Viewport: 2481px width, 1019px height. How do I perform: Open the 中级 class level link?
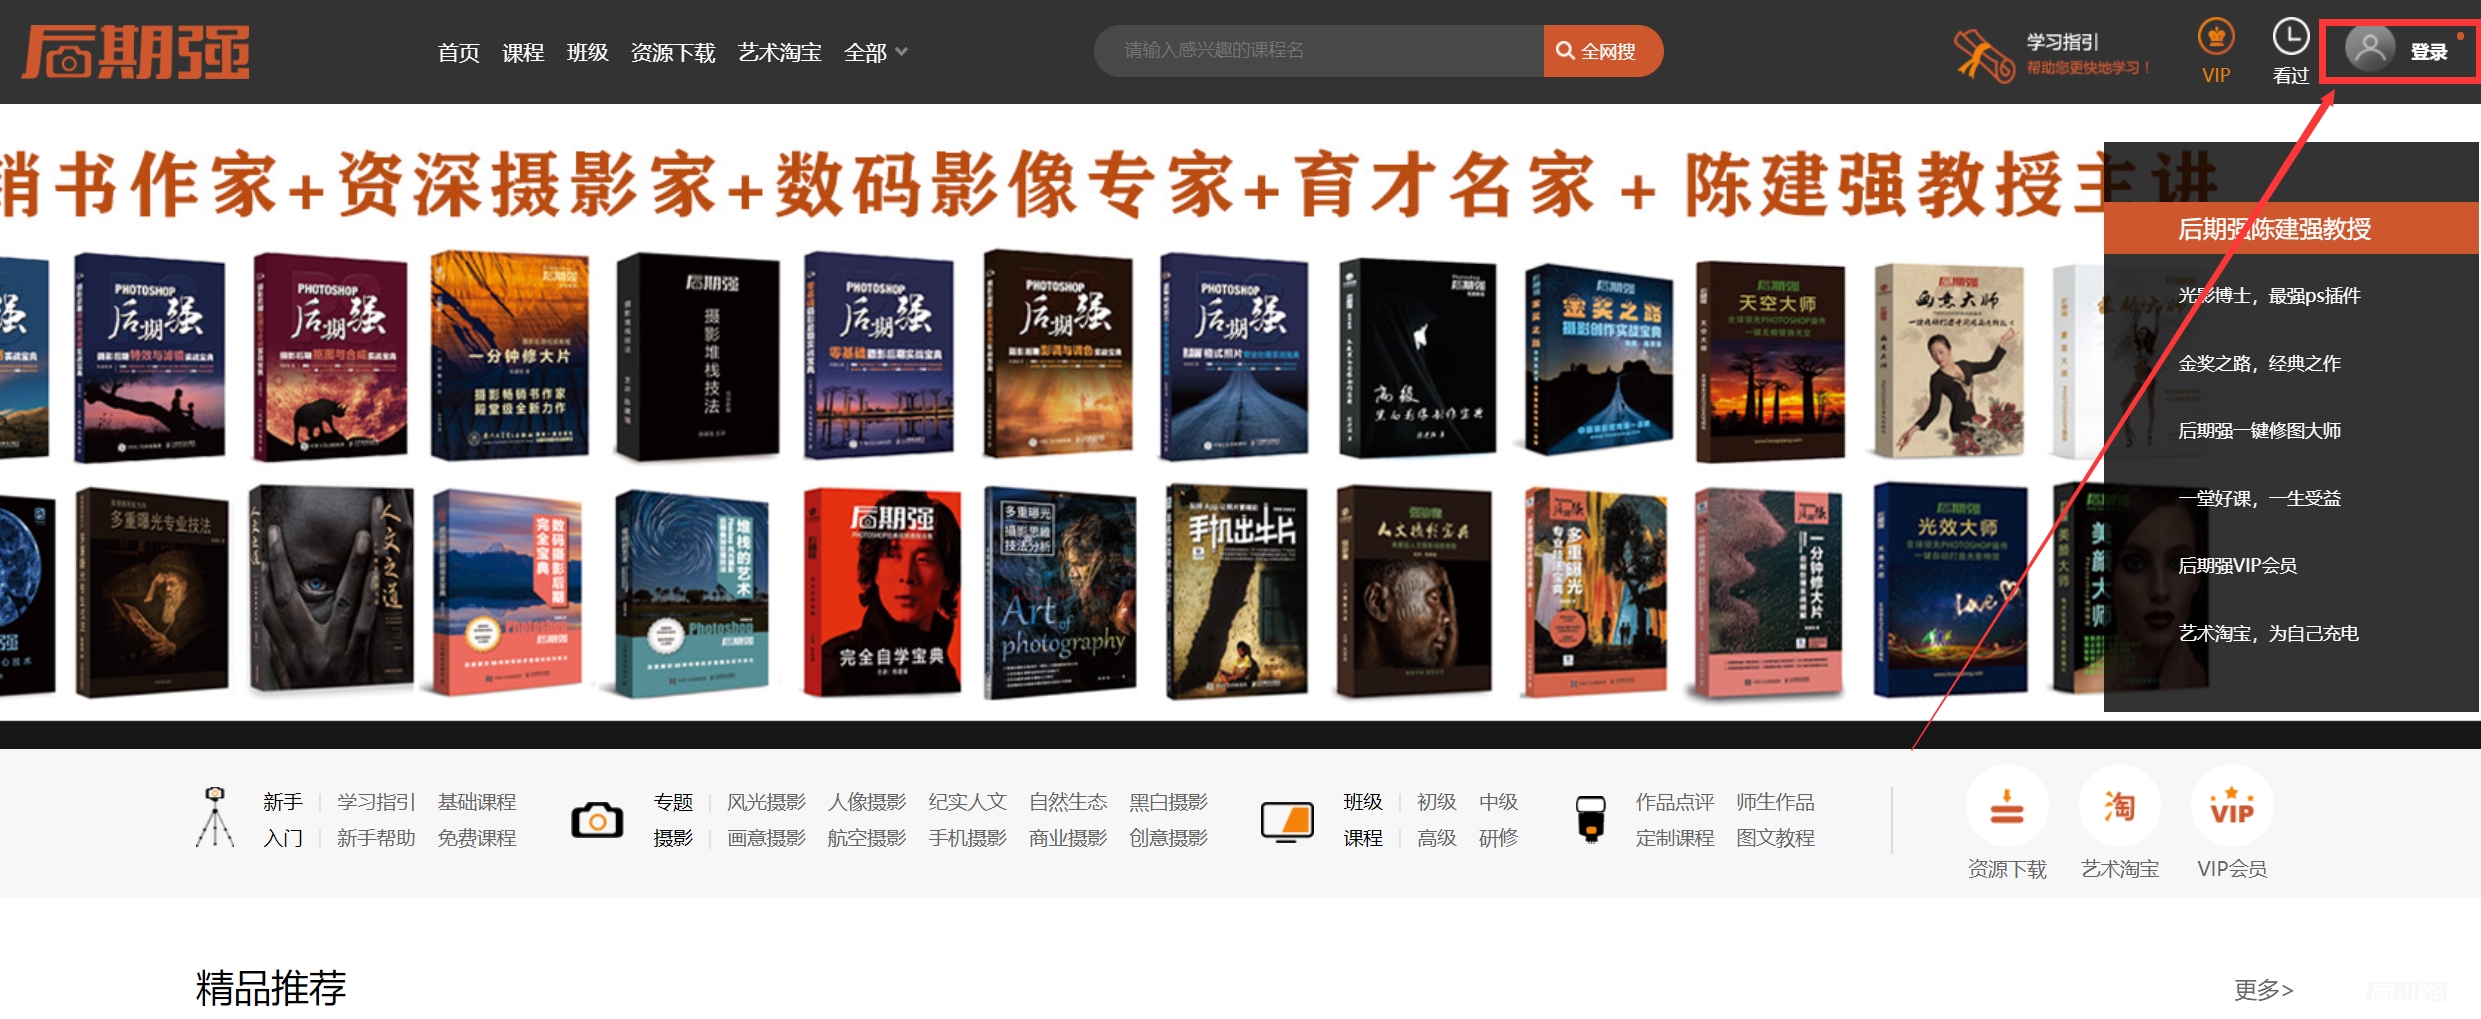[x=1498, y=802]
